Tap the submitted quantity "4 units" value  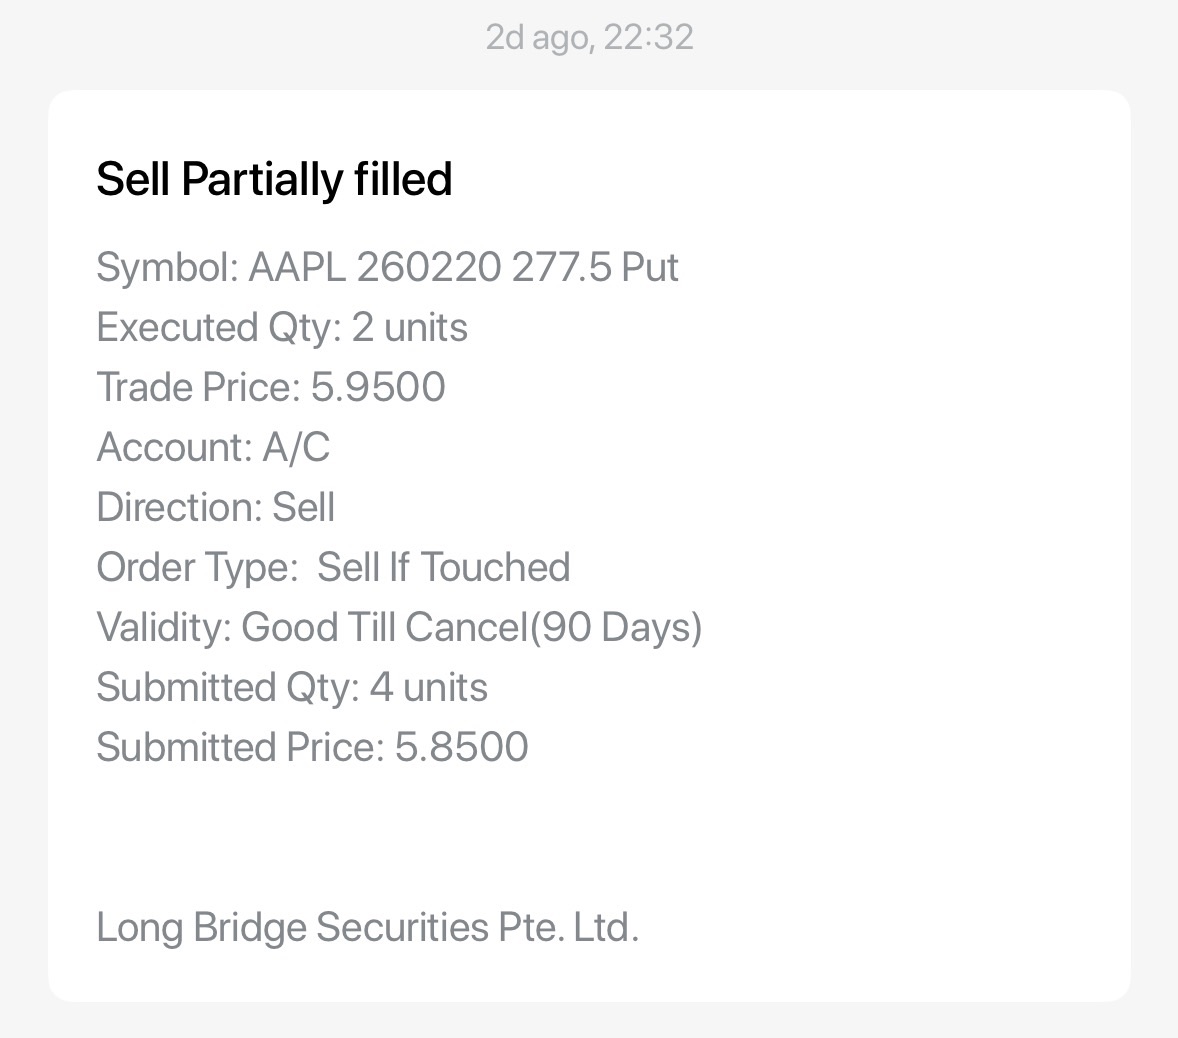(429, 687)
